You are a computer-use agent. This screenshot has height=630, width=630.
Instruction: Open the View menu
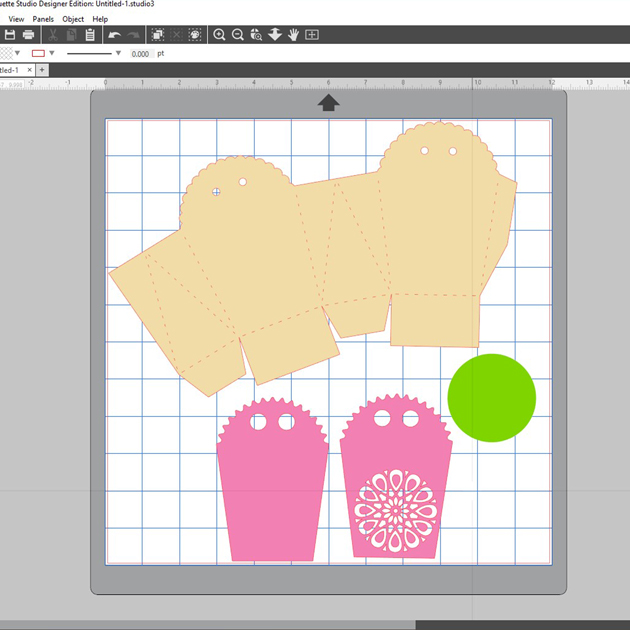click(16, 19)
